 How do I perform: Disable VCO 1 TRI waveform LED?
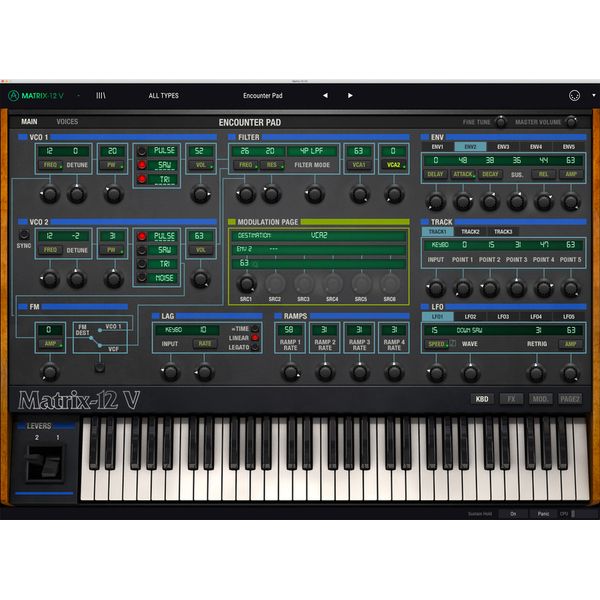[x=142, y=179]
